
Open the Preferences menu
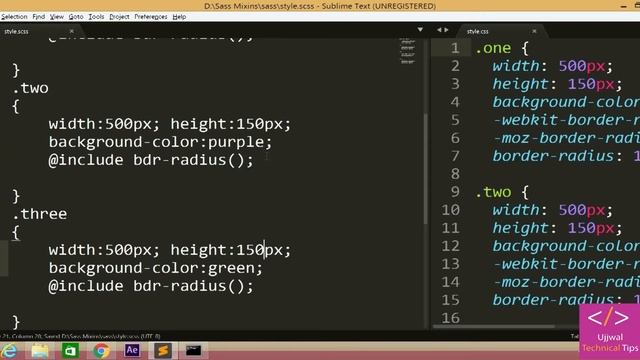(x=151, y=17)
